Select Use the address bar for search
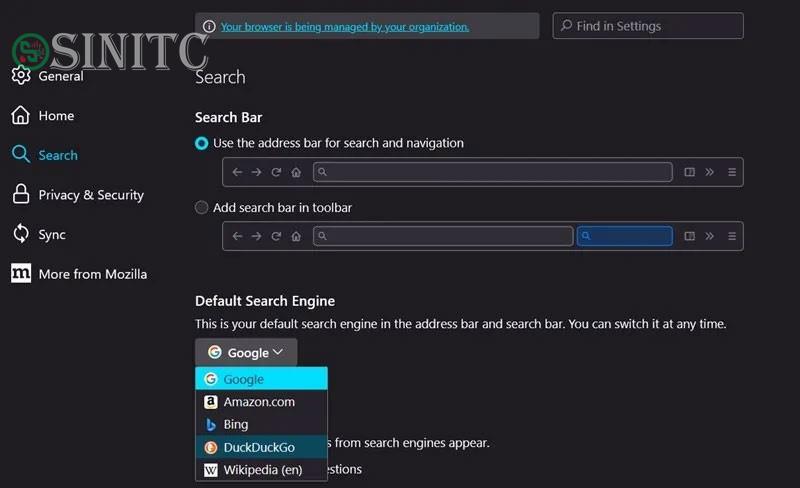 point(202,143)
